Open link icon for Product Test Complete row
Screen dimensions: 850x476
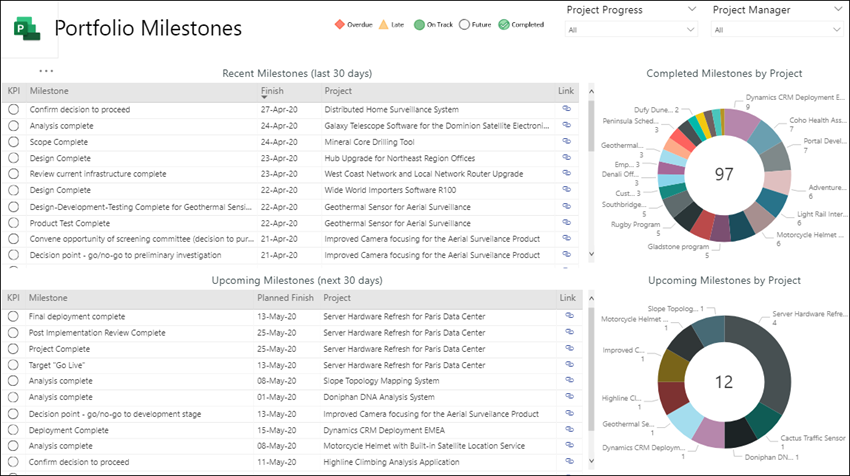coord(566,223)
